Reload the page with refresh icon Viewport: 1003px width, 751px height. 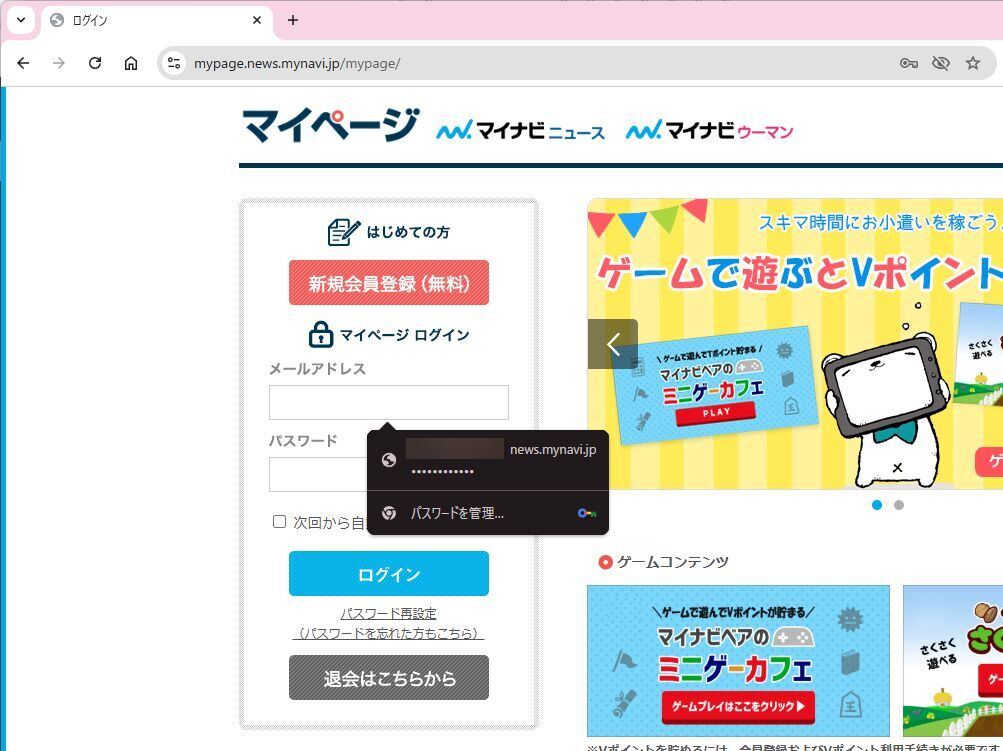[x=95, y=63]
